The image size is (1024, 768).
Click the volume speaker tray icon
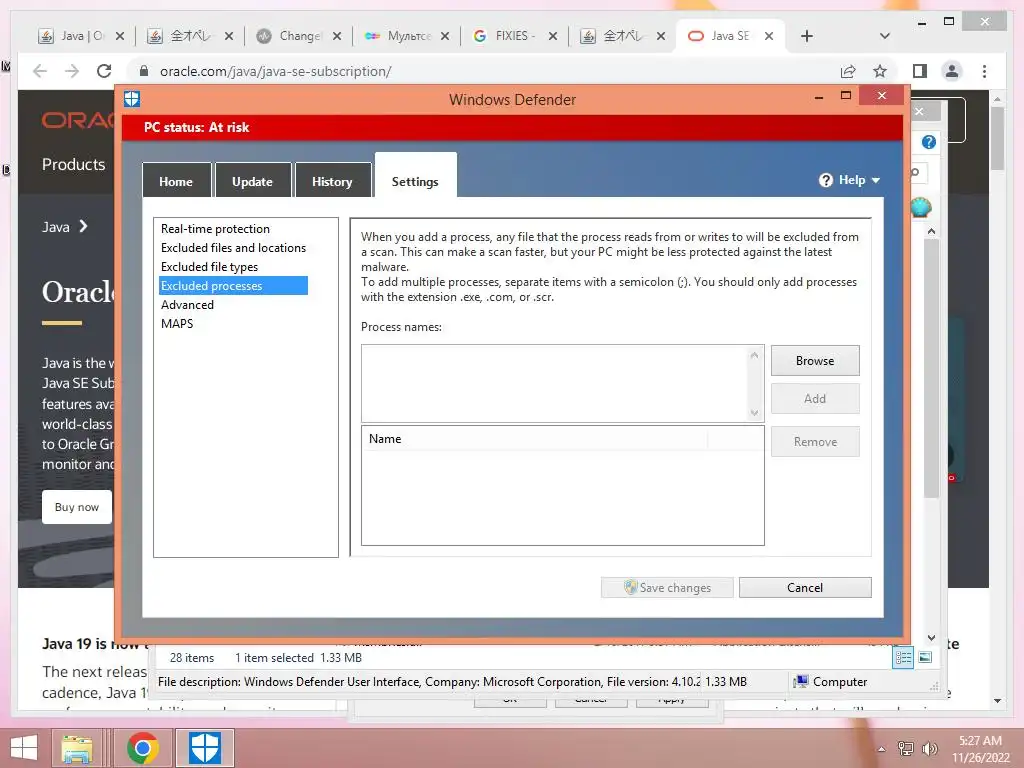pos(929,748)
